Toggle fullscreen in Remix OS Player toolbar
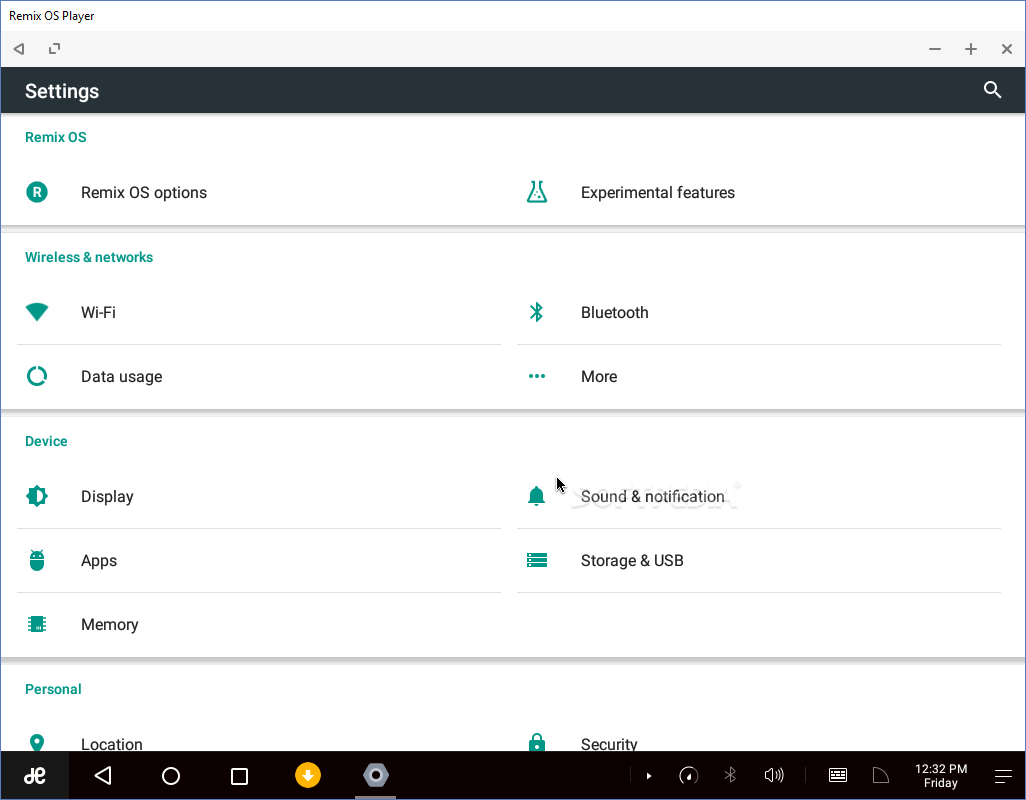Image resolution: width=1026 pixels, height=800 pixels. 54,48
